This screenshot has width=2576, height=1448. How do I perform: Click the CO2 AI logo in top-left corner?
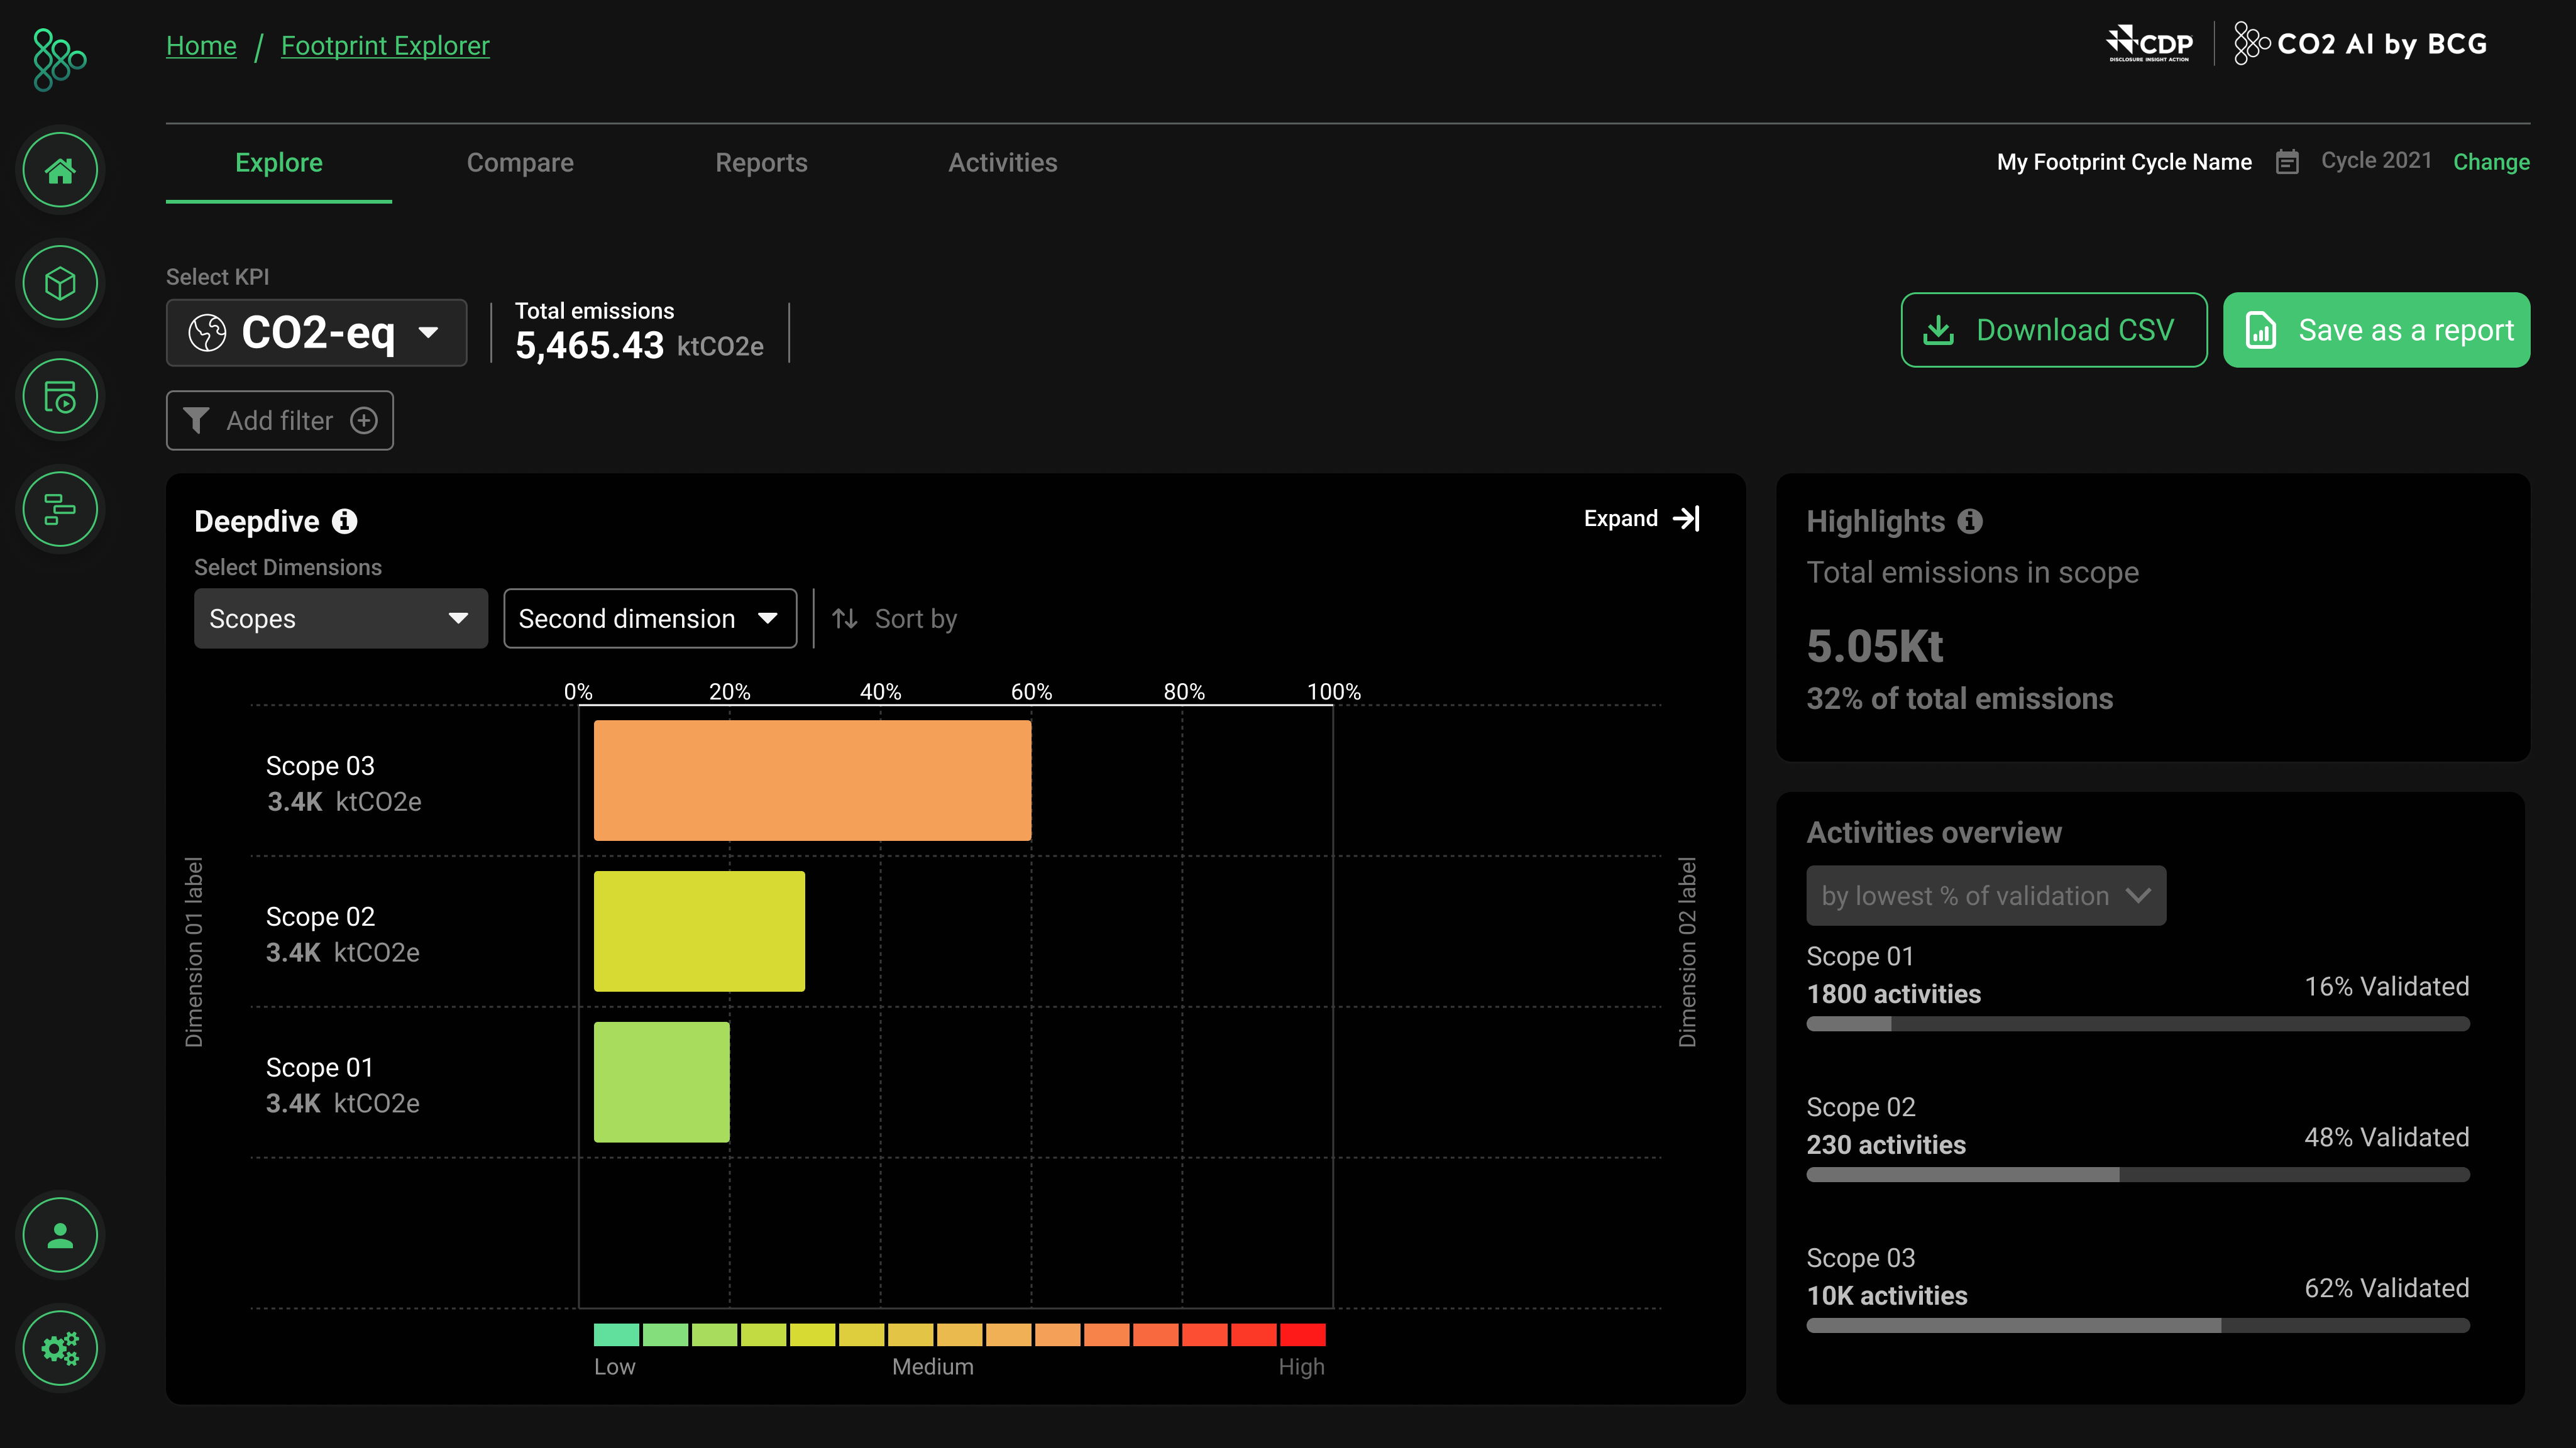click(57, 60)
